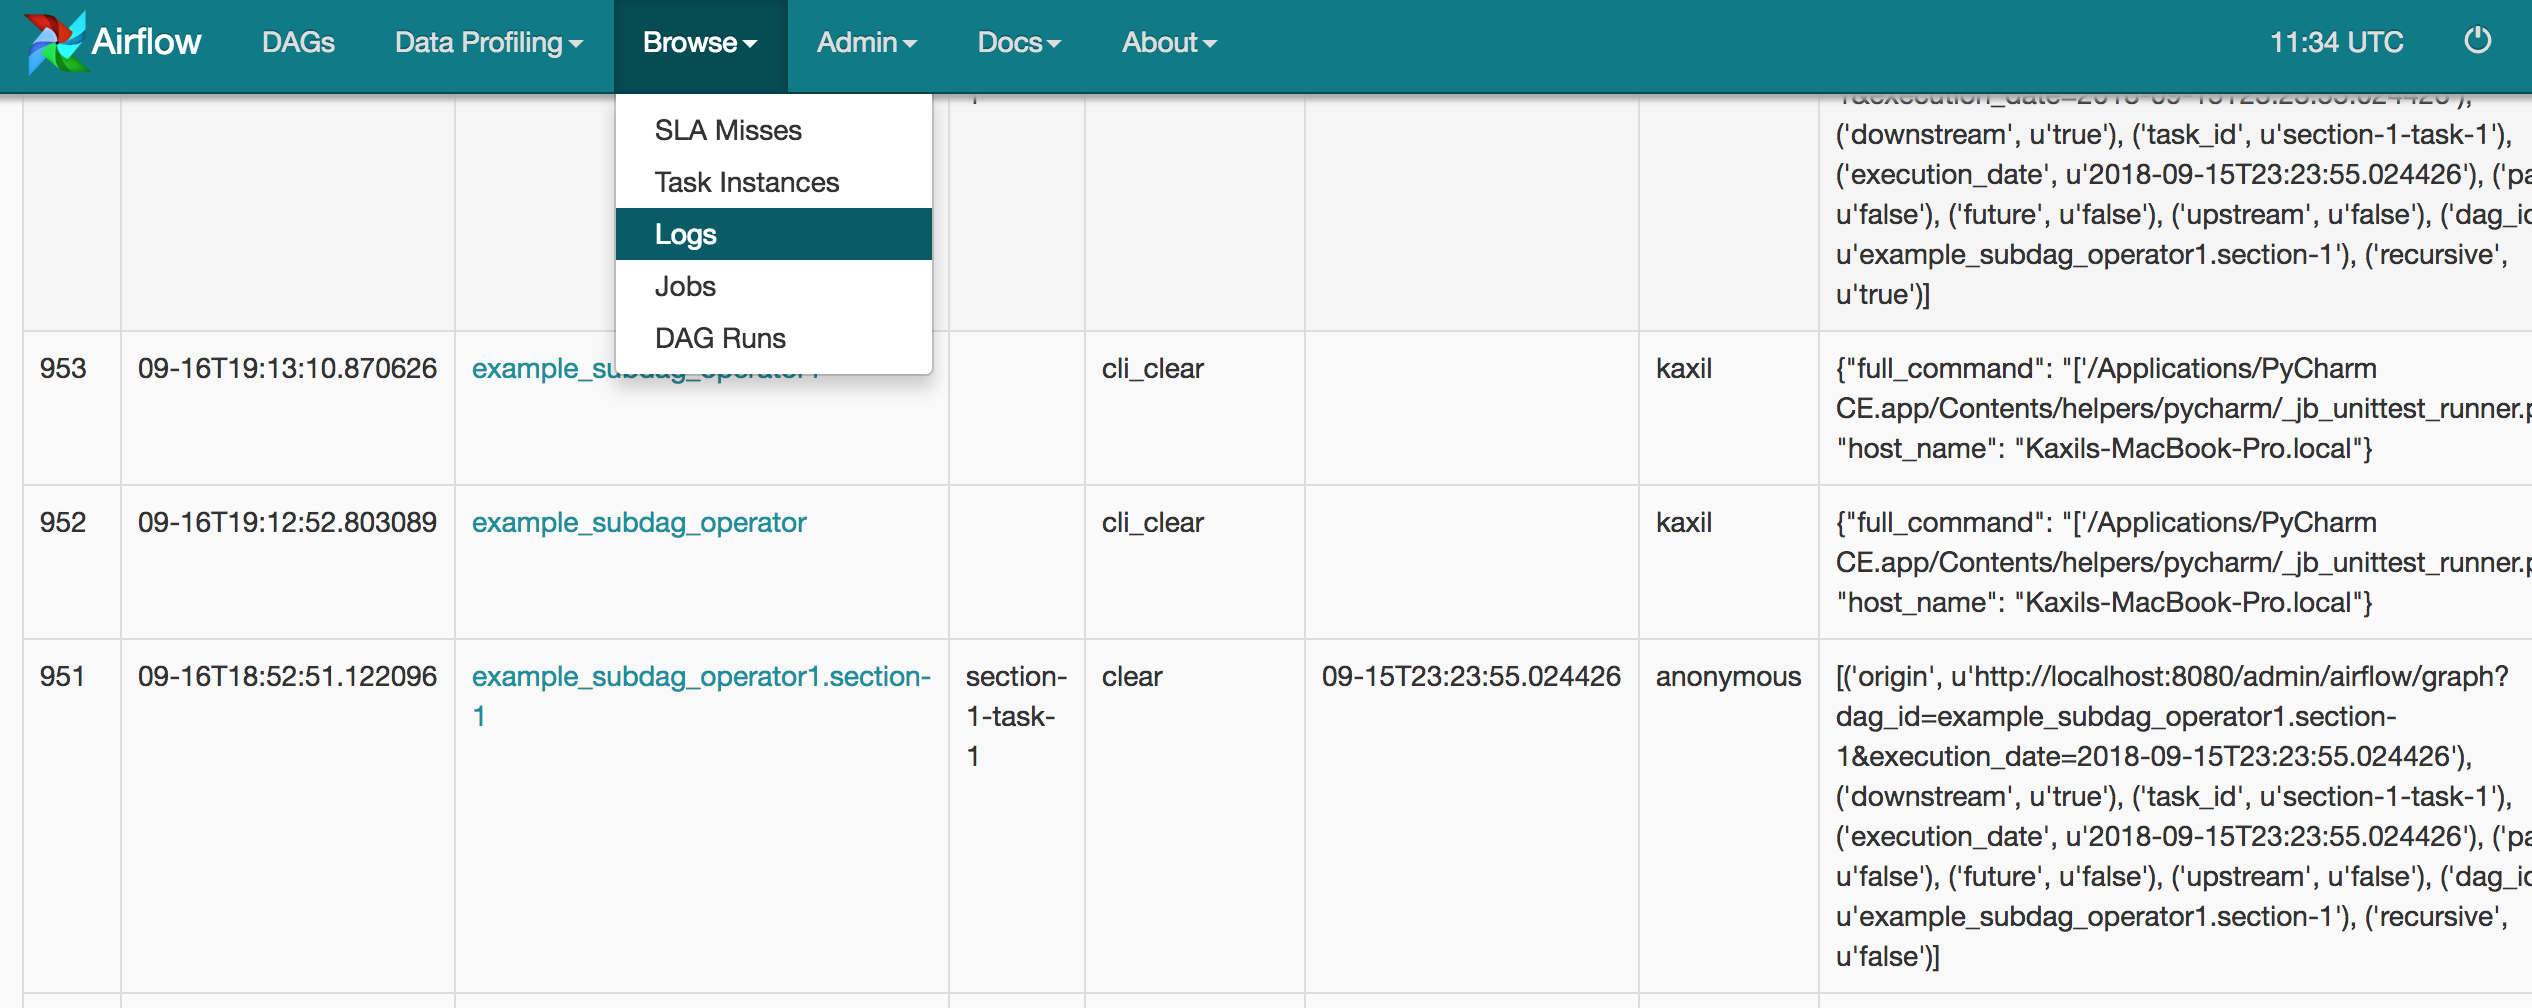Select SLA Misses from Browse menu
This screenshot has height=1008, width=2532.
[774, 130]
